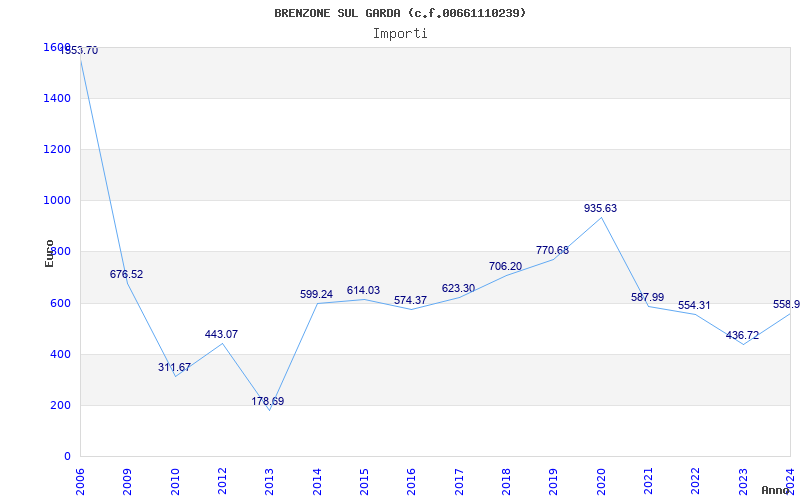
Task: Select the 311.67 value label for 2010
Action: point(174,367)
